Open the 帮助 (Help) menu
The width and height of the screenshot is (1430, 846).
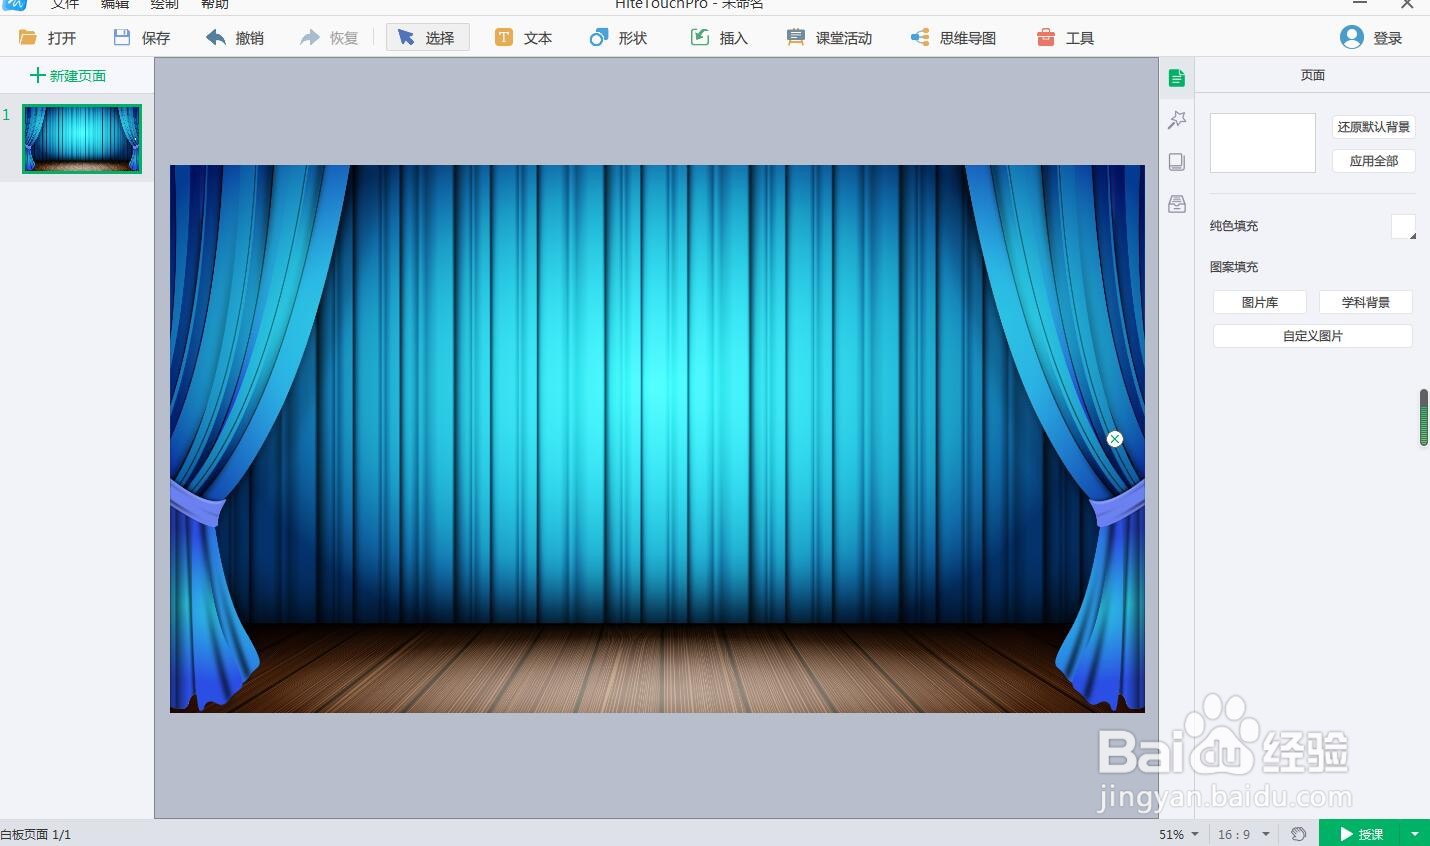(x=215, y=4)
